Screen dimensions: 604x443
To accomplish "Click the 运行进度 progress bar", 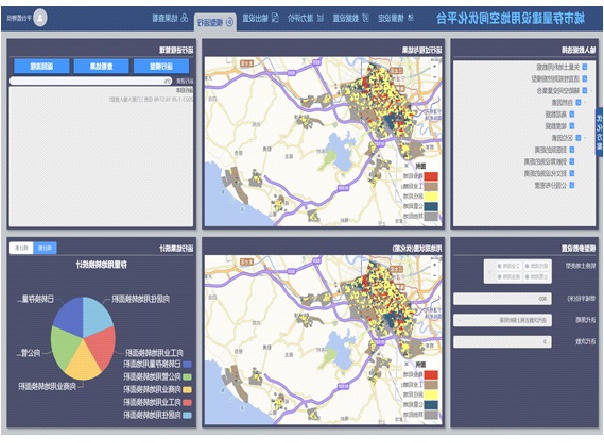I will 91,81.
